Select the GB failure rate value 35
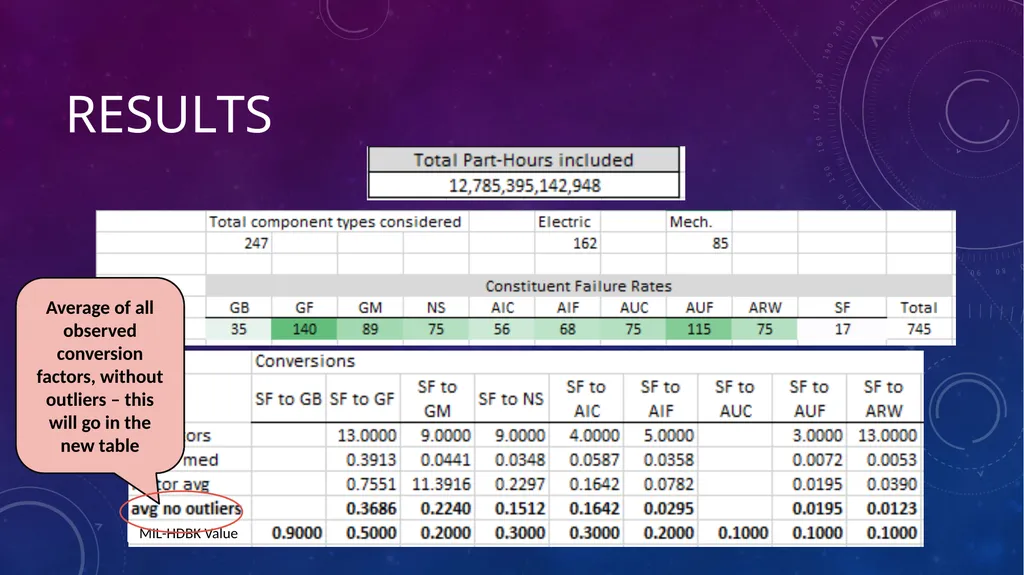This screenshot has height=575, width=1024. click(239, 329)
